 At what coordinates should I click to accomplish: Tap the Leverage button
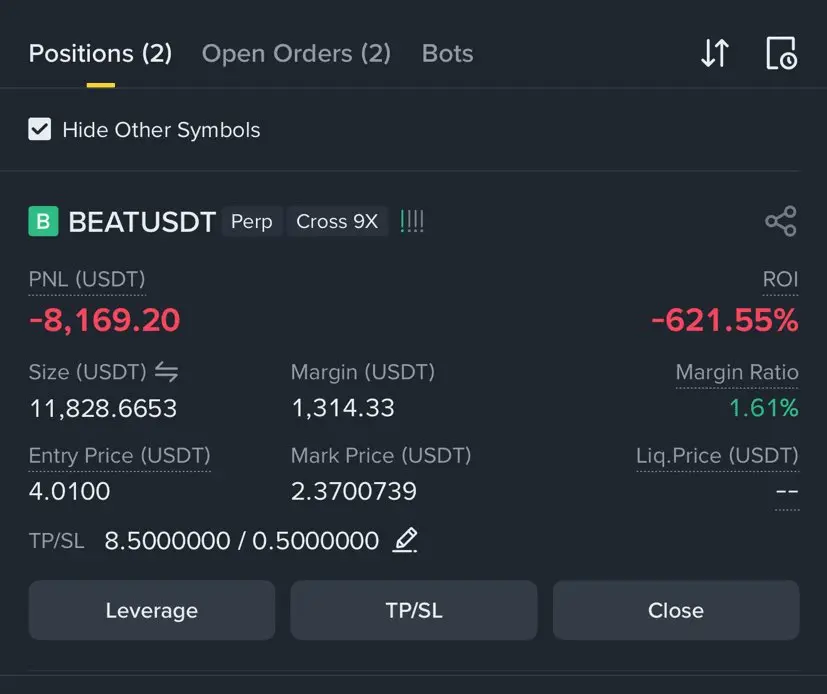point(152,610)
